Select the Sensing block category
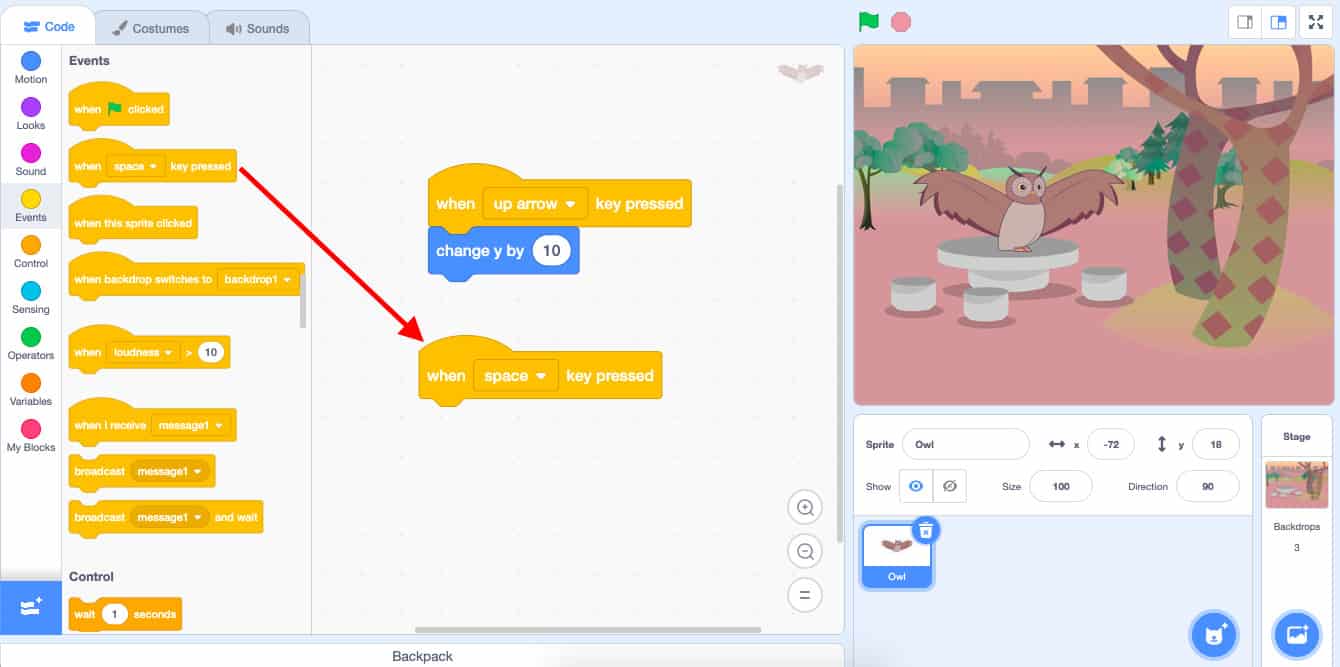1340x667 pixels. (31, 298)
